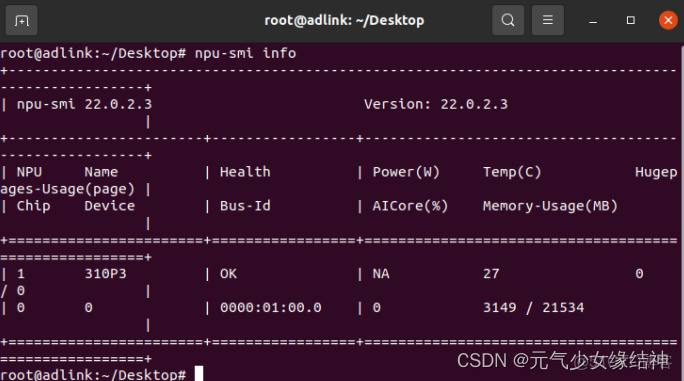Click the 'NPU' column header
Screen dimensions: 684x381
click(x=29, y=172)
